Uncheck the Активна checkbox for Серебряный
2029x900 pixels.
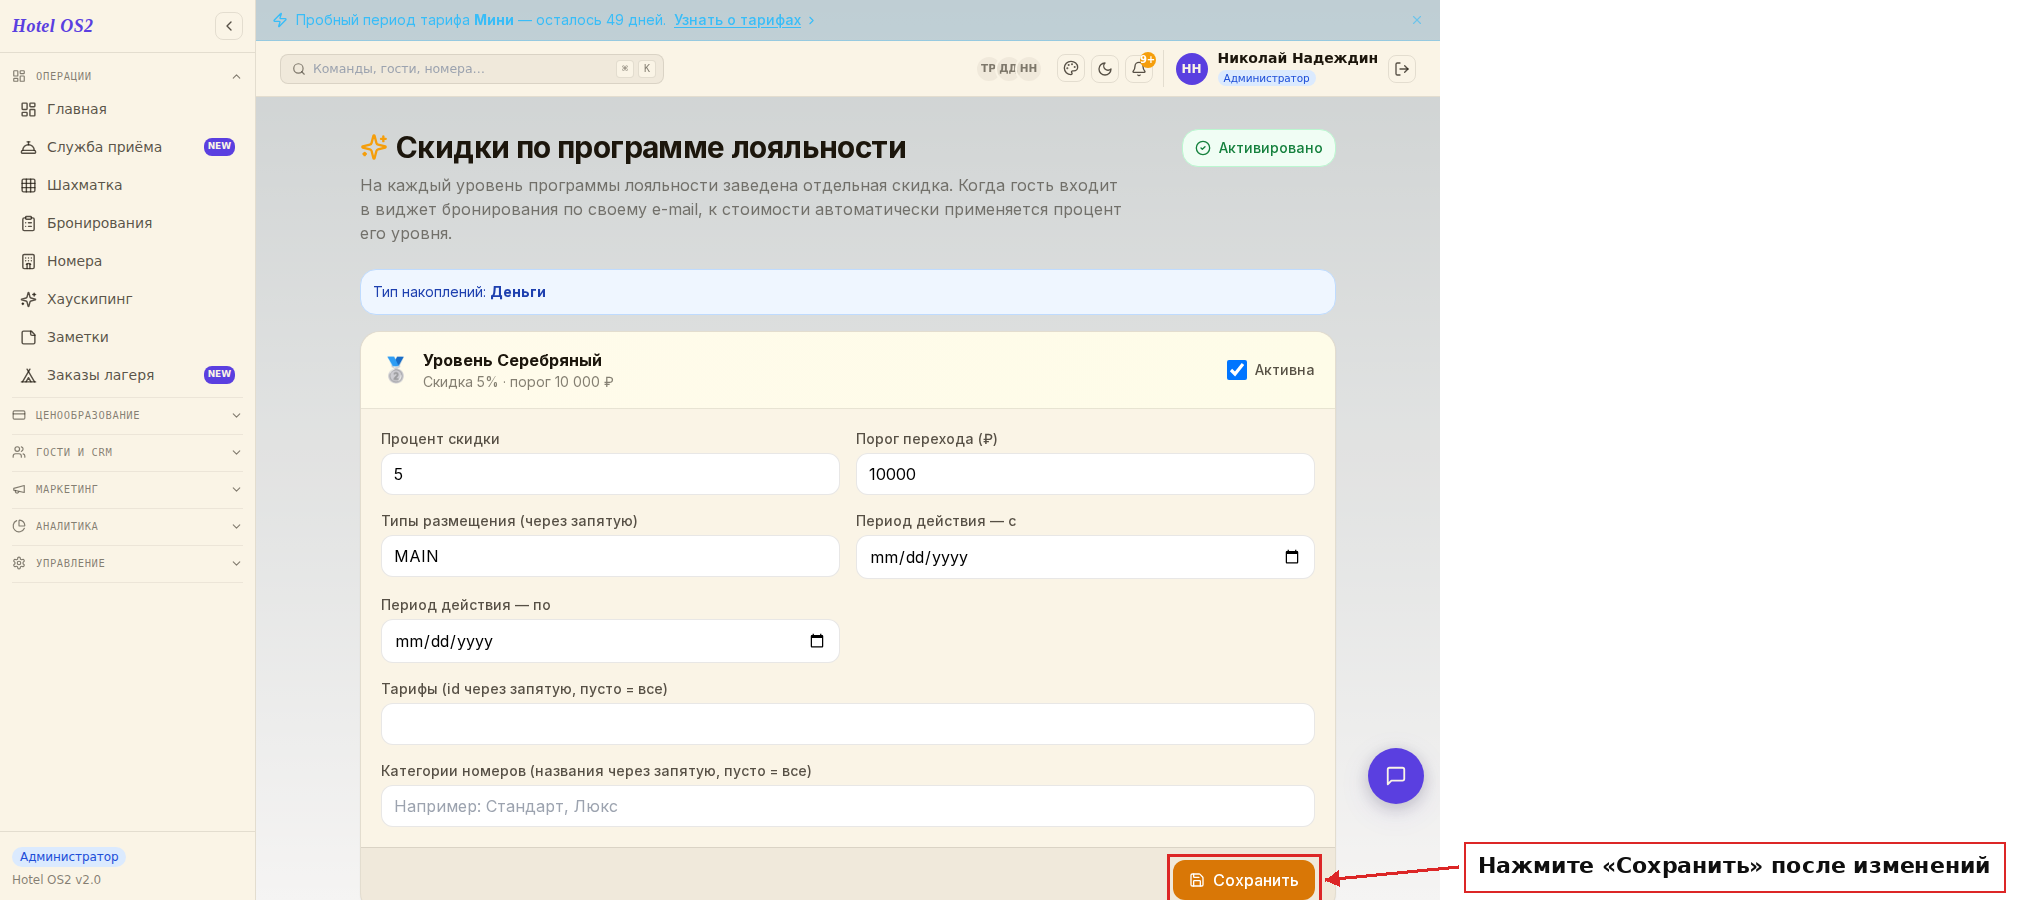pyautogui.click(x=1237, y=370)
